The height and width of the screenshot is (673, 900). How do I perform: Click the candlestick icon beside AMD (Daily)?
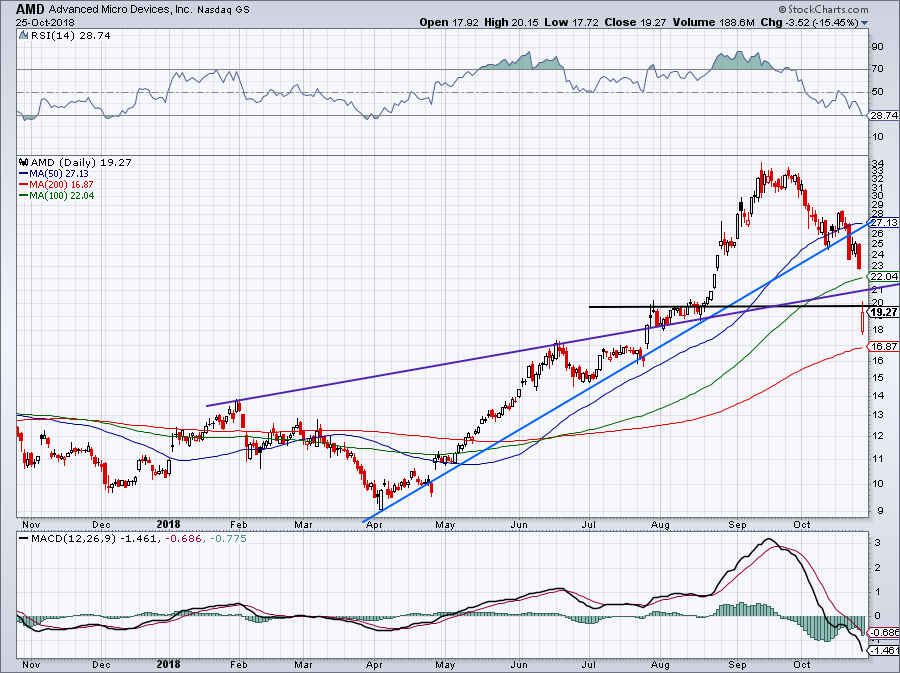23,160
